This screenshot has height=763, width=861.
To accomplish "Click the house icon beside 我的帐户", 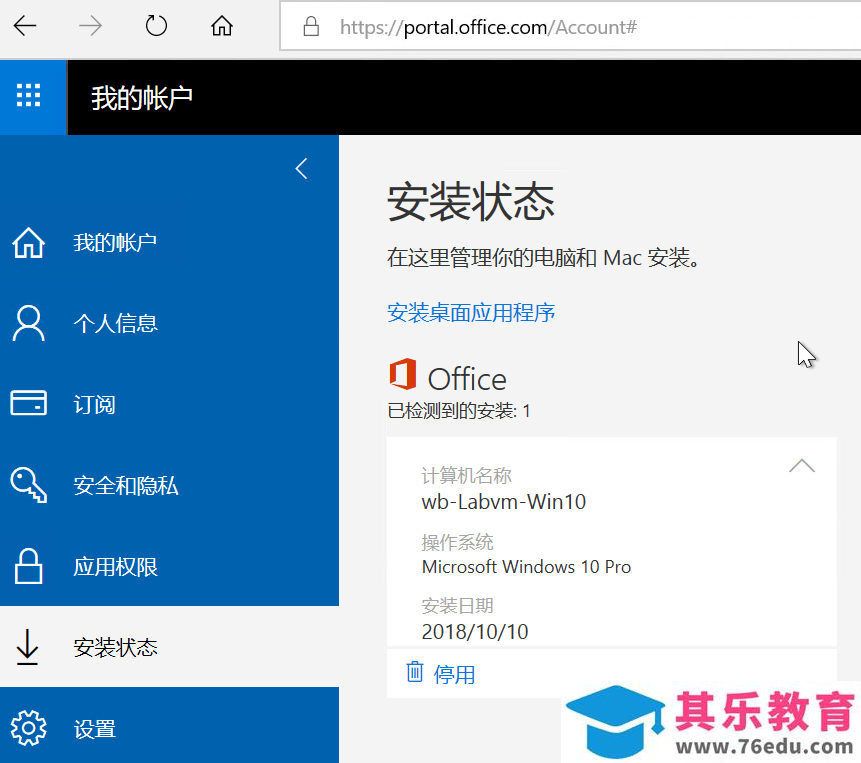I will pyautogui.click(x=29, y=242).
